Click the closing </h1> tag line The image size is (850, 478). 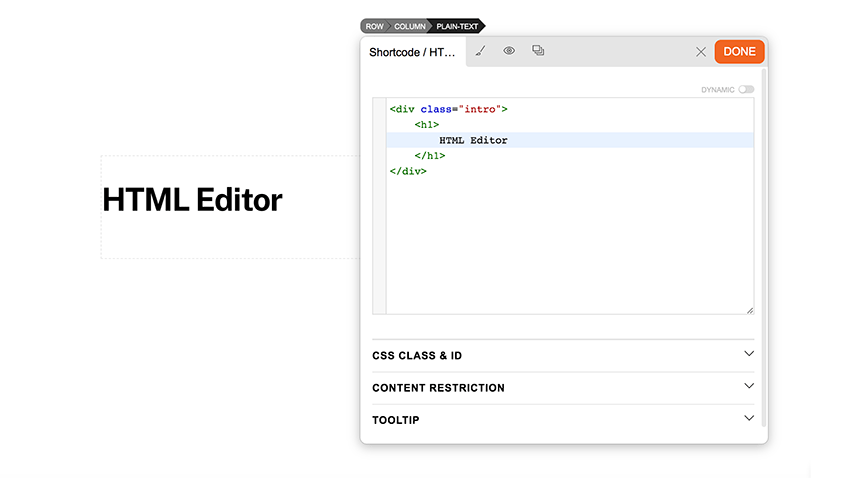(x=430, y=156)
